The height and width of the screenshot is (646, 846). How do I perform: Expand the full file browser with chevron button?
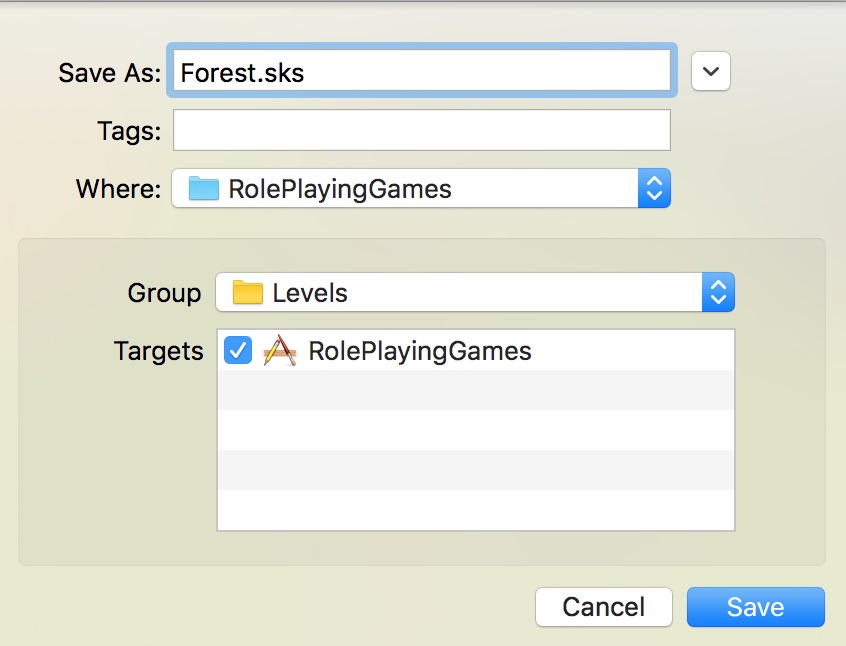coord(711,72)
